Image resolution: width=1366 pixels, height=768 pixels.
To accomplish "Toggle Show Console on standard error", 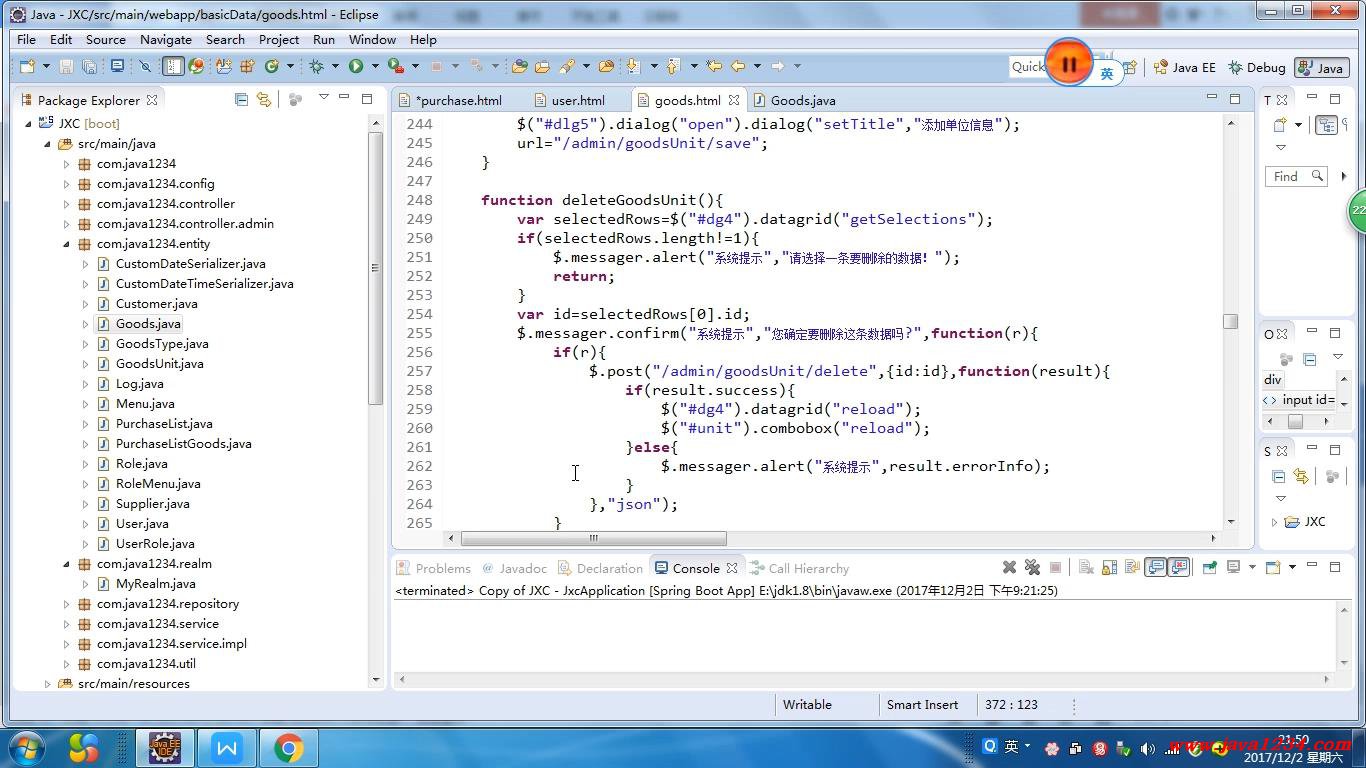I will [x=1179, y=567].
